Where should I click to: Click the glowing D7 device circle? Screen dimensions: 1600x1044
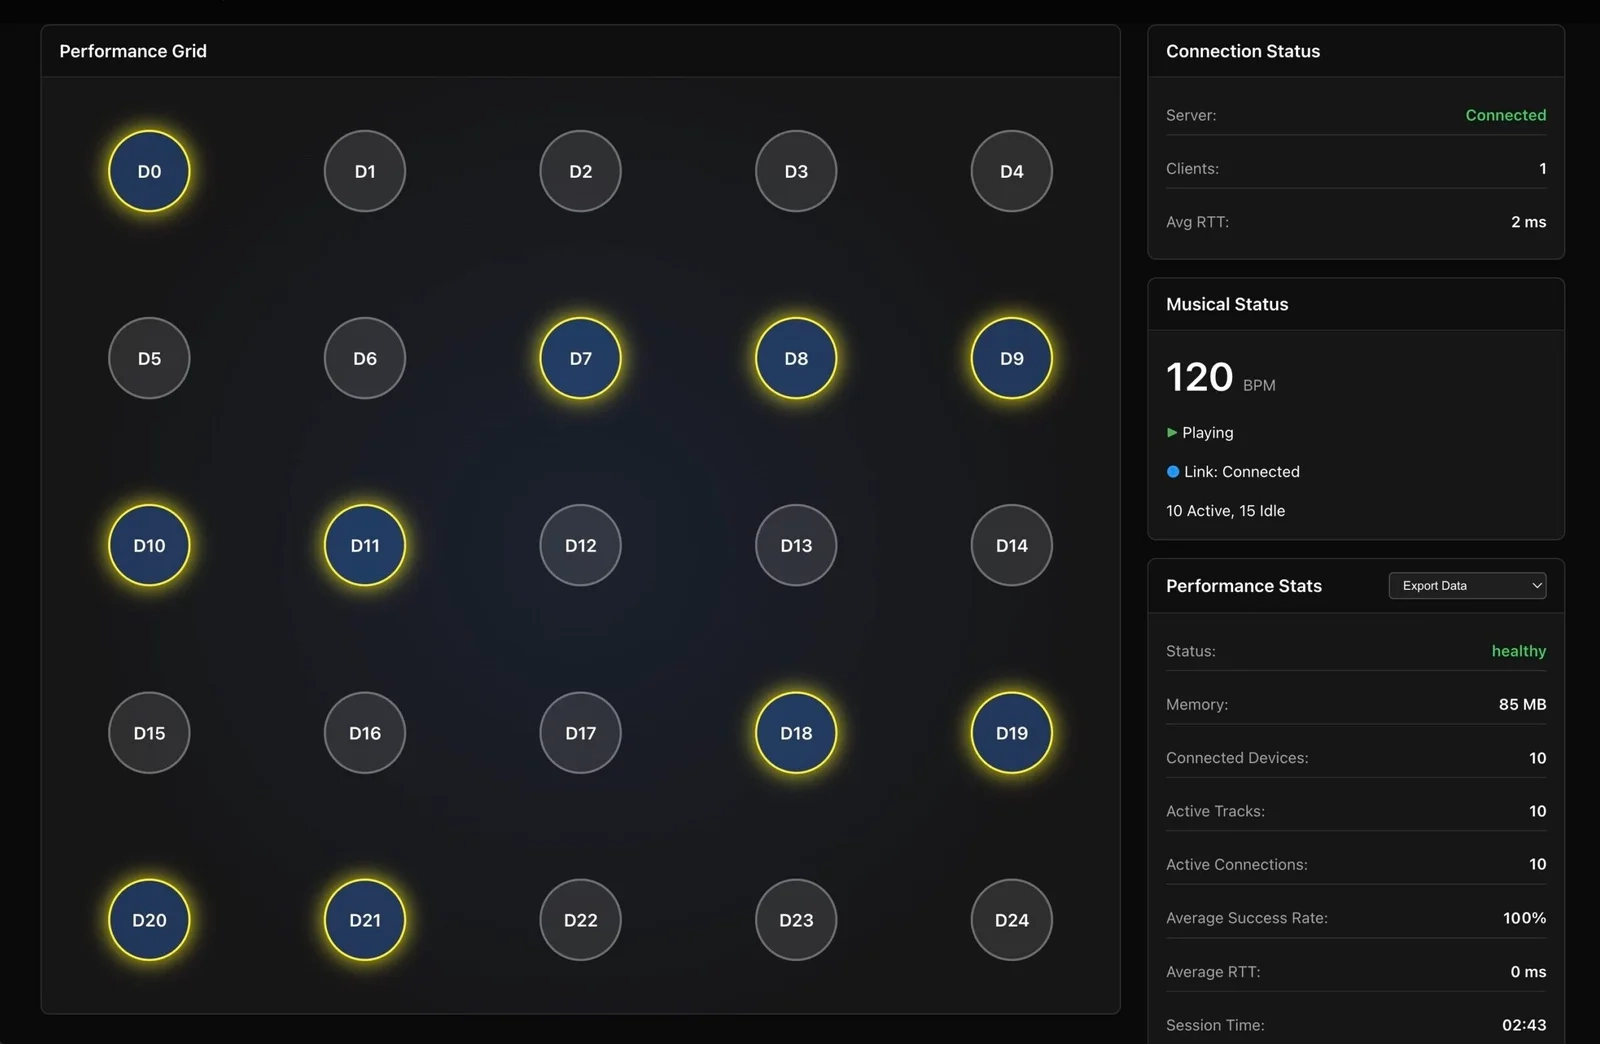(x=580, y=358)
